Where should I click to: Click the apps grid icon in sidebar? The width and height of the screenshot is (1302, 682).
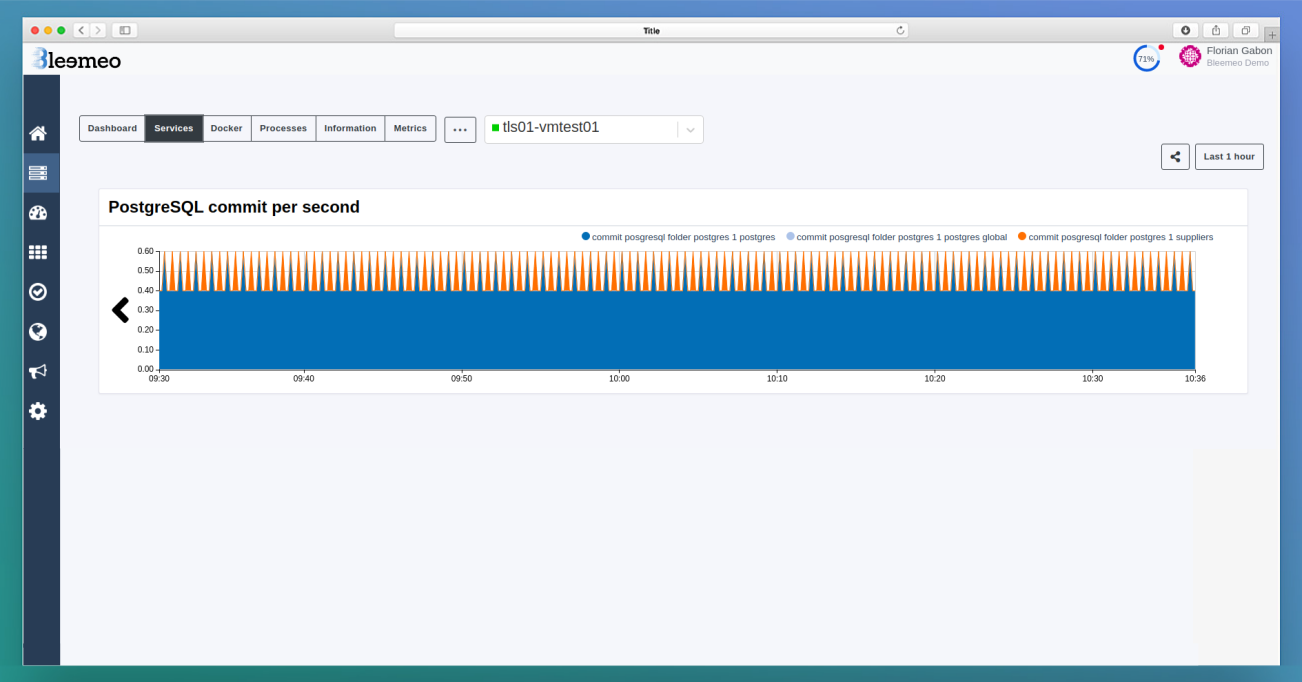point(38,252)
